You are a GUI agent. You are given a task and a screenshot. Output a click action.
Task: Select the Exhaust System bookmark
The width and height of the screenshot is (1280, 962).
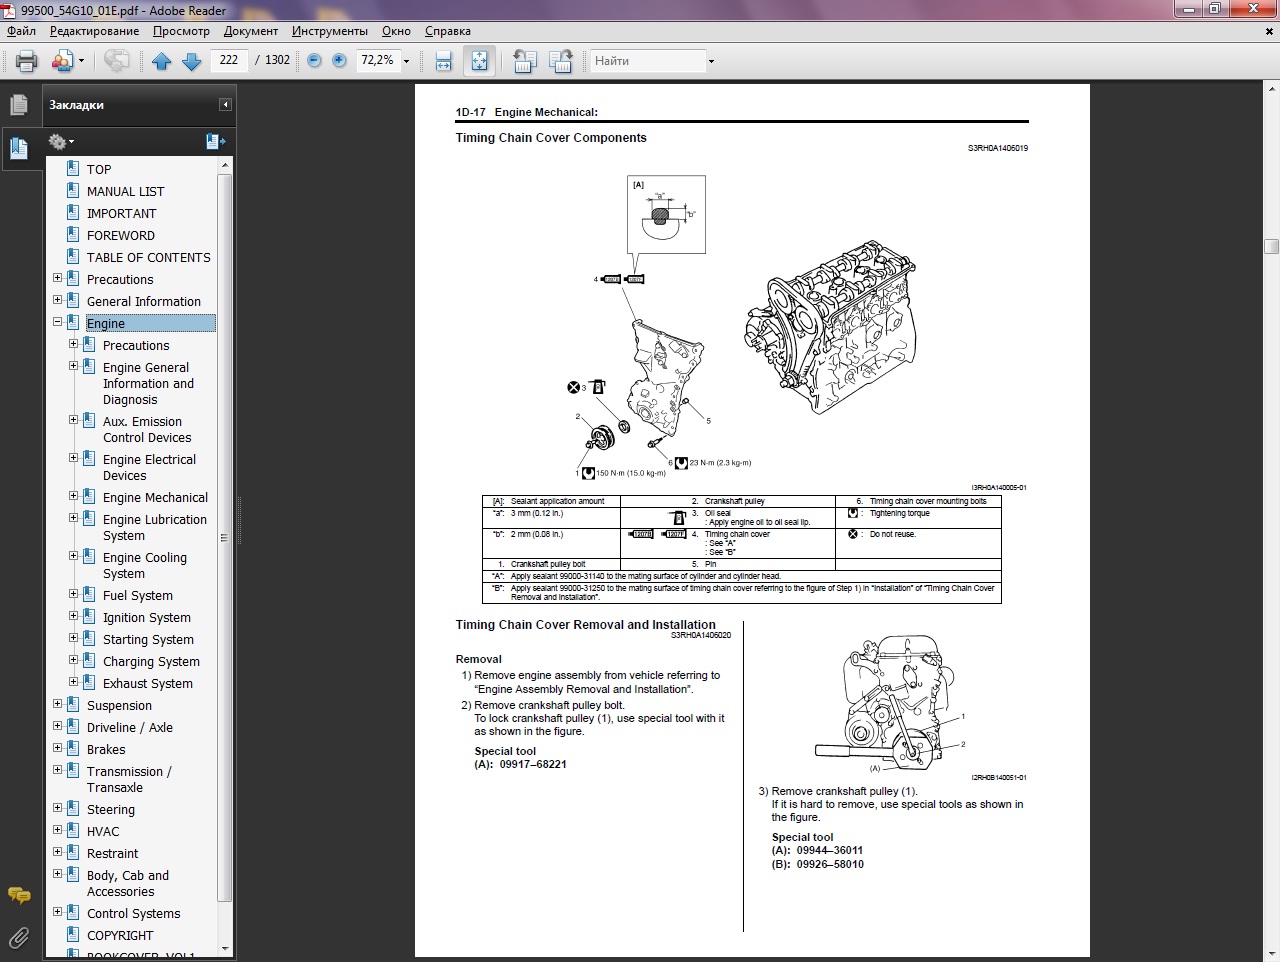pyautogui.click(x=148, y=684)
